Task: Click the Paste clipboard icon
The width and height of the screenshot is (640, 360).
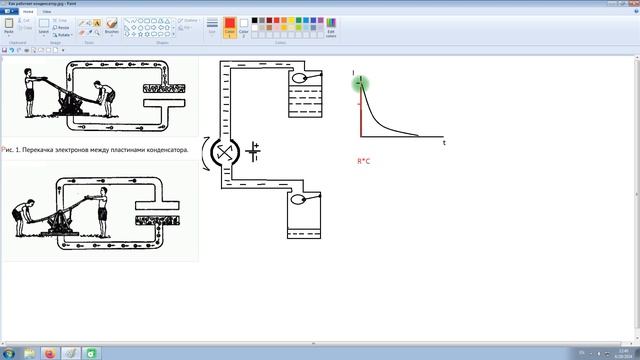Action: (x=9, y=24)
